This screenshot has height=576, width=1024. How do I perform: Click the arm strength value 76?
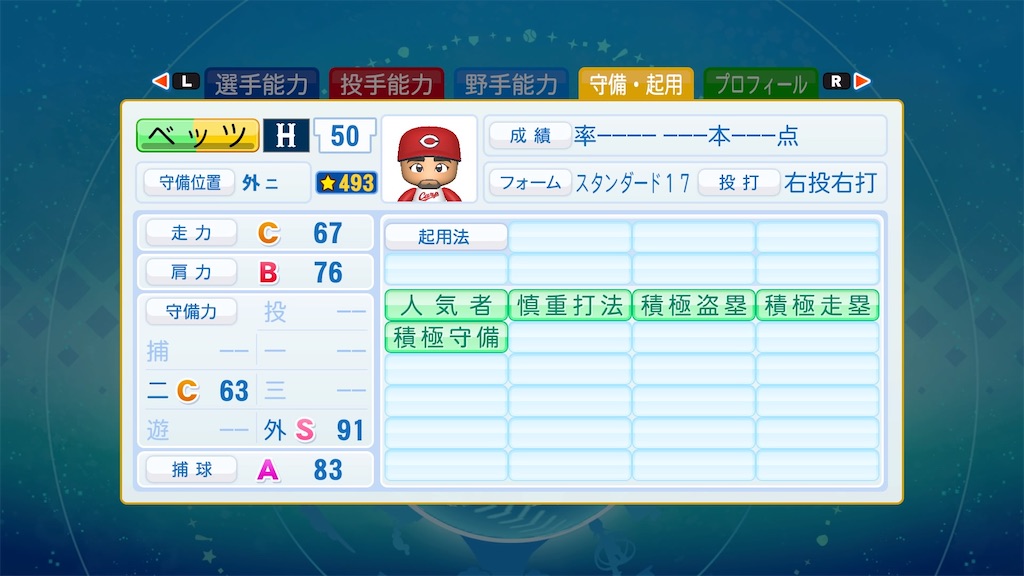point(327,272)
